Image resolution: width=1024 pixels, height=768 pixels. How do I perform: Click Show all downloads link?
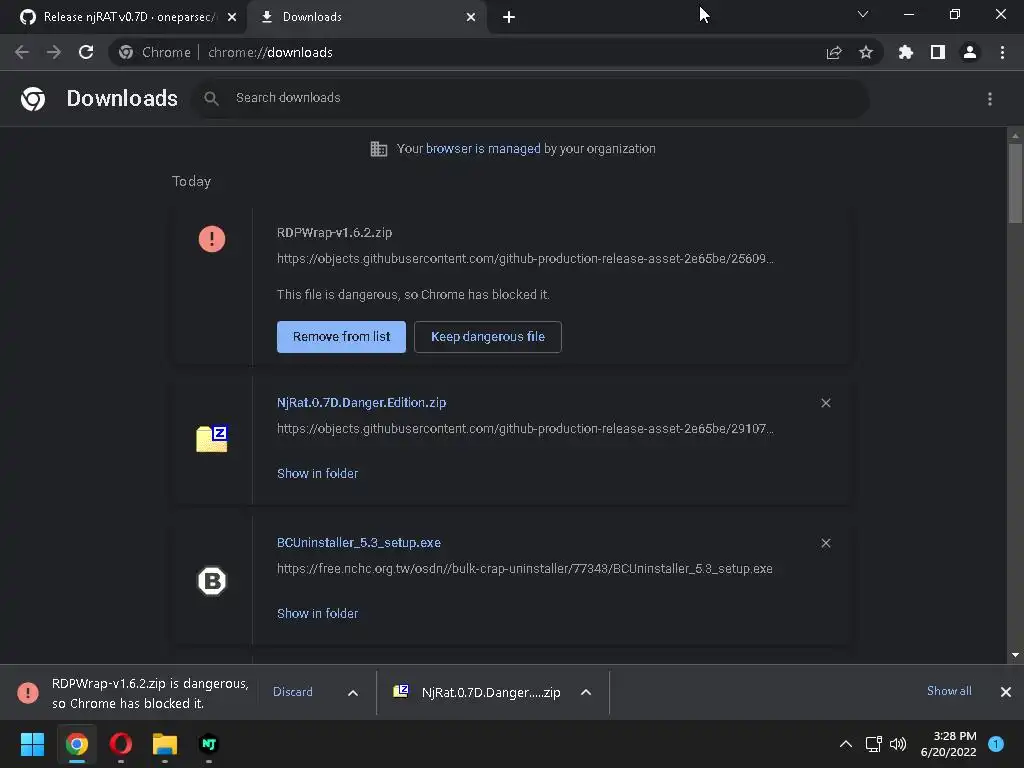point(949,691)
